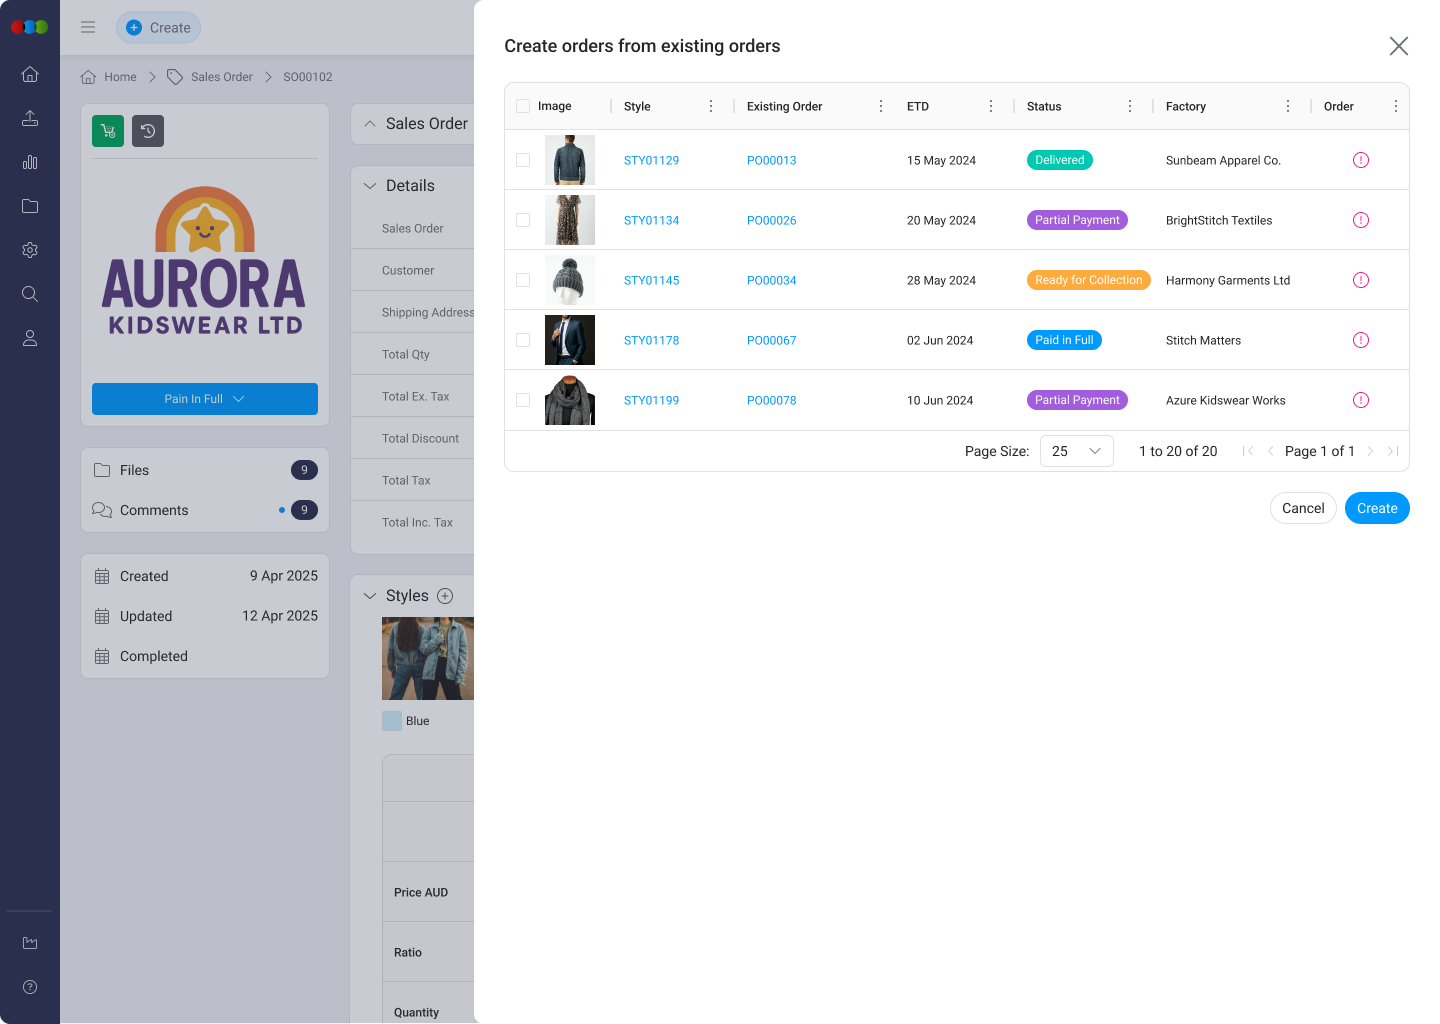Open existing order PO00034 link
Viewport: 1440px width, 1024px height.
(x=771, y=280)
